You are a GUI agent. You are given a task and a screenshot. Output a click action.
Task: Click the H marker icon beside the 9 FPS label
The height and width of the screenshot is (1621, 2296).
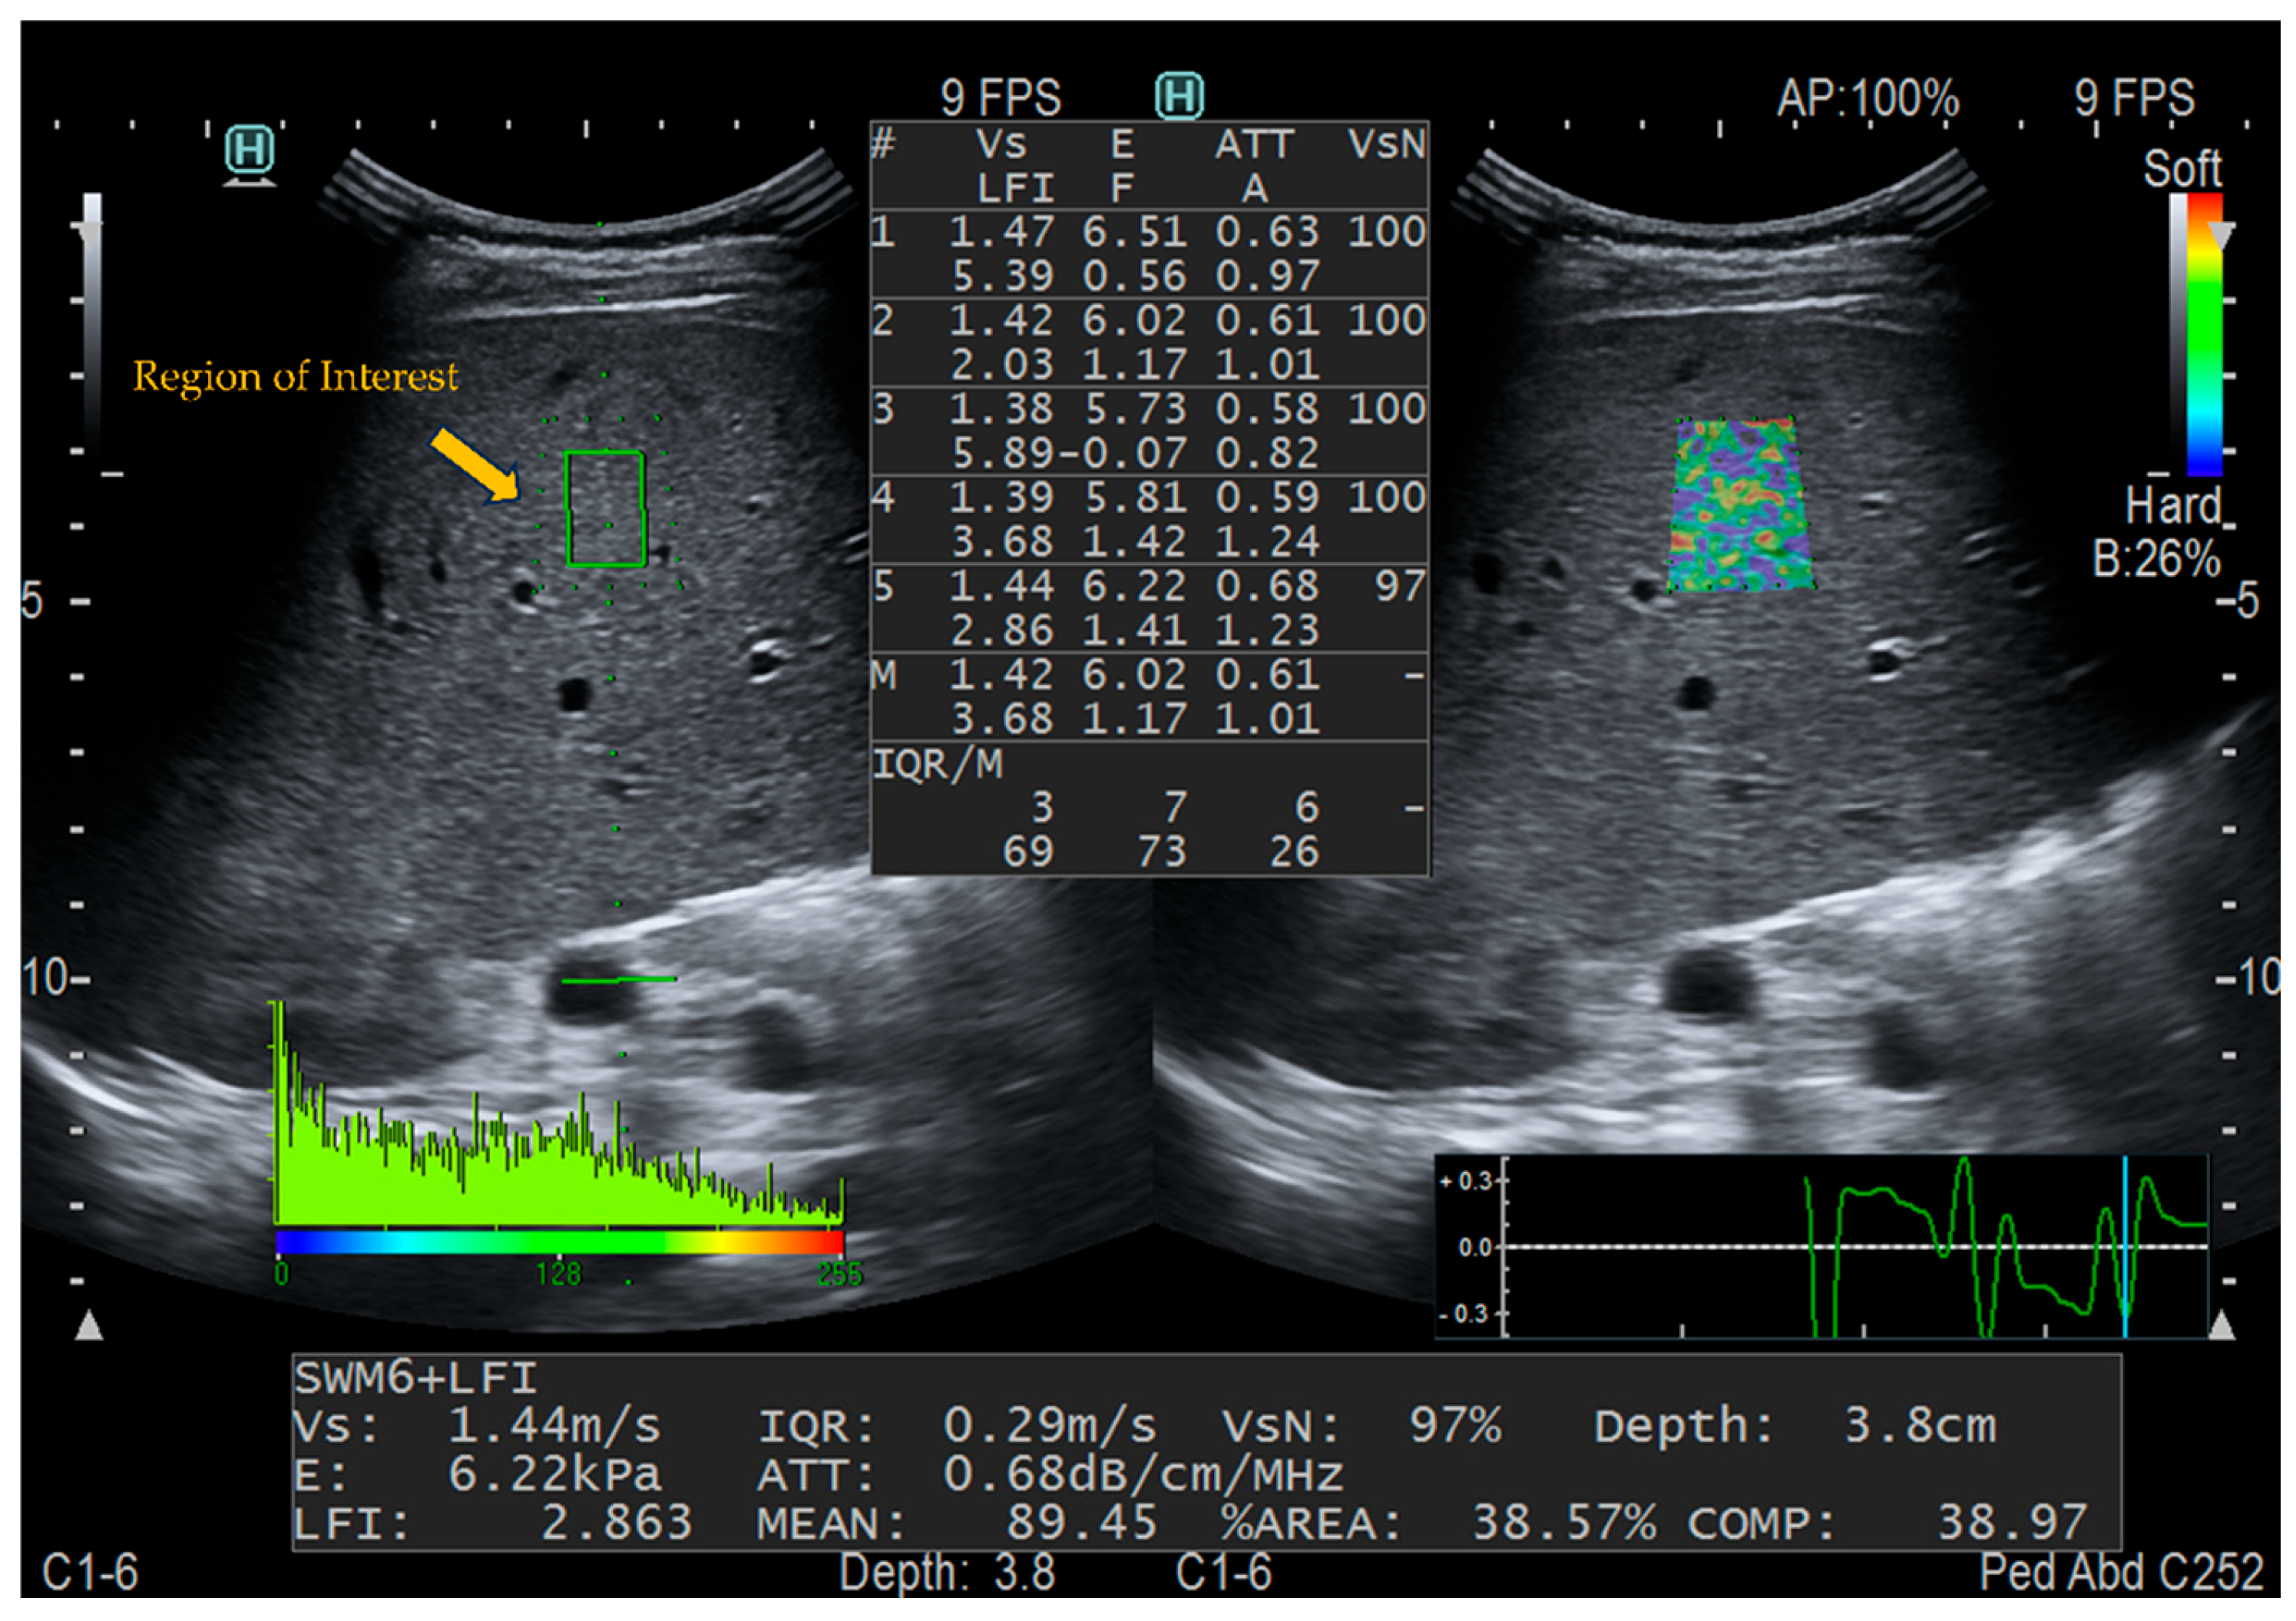tap(1179, 97)
